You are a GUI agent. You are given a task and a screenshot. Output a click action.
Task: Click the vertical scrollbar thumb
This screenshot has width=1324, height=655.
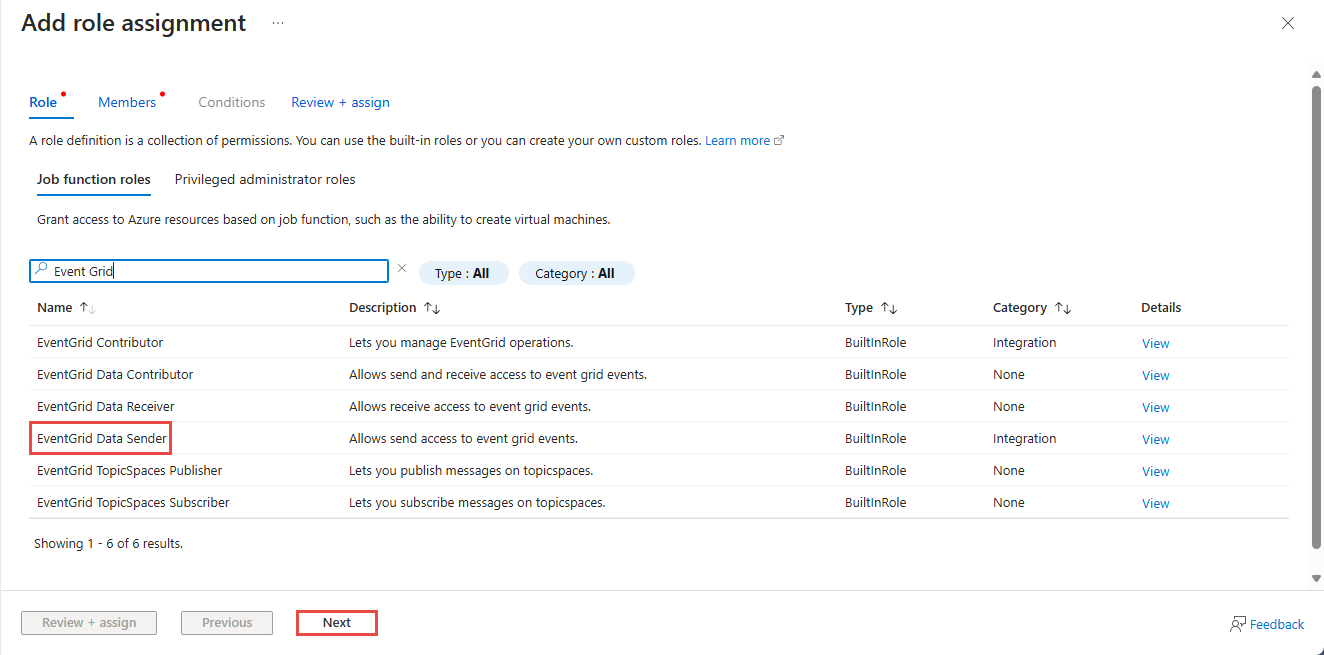coord(1316,317)
